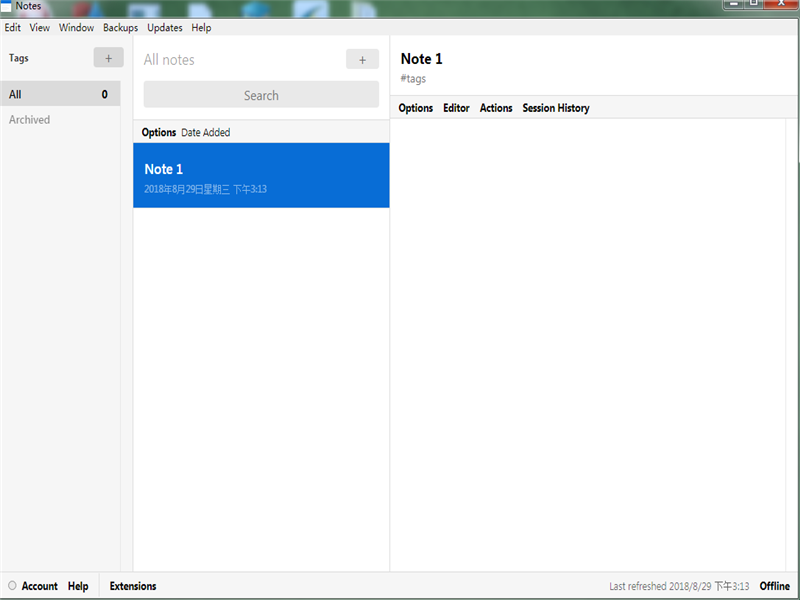Click the Notes app icon in the title bar

click(x=7, y=7)
